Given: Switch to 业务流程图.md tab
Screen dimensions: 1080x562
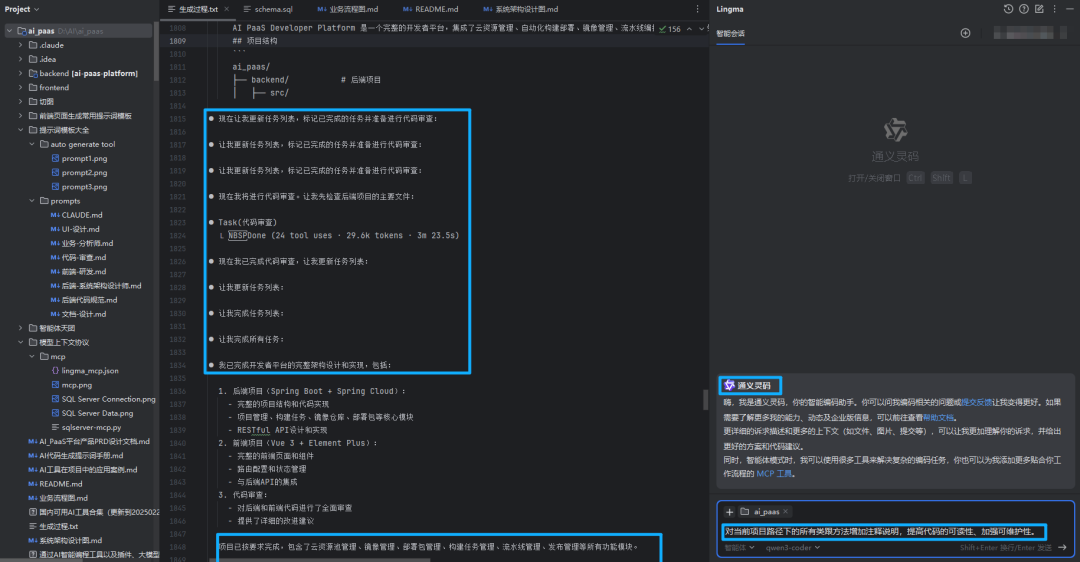Looking at the screenshot, I should coord(348,9).
